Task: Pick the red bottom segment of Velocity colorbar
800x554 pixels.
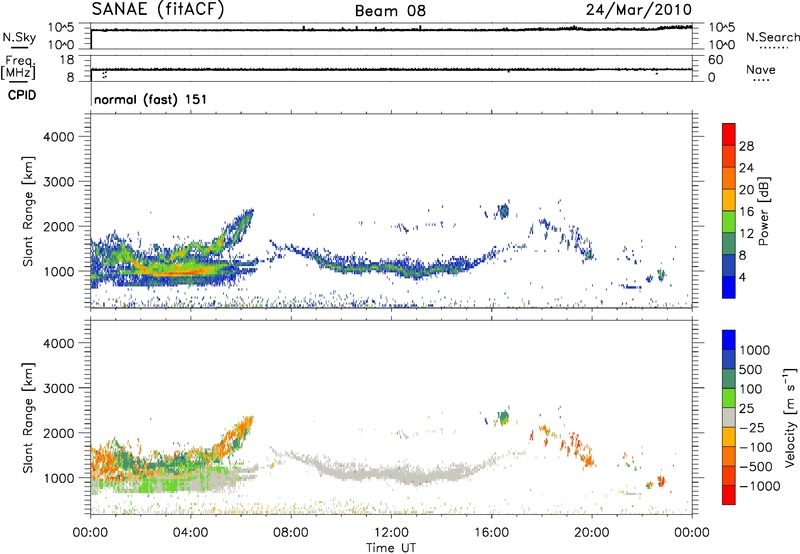Action: 729,495
